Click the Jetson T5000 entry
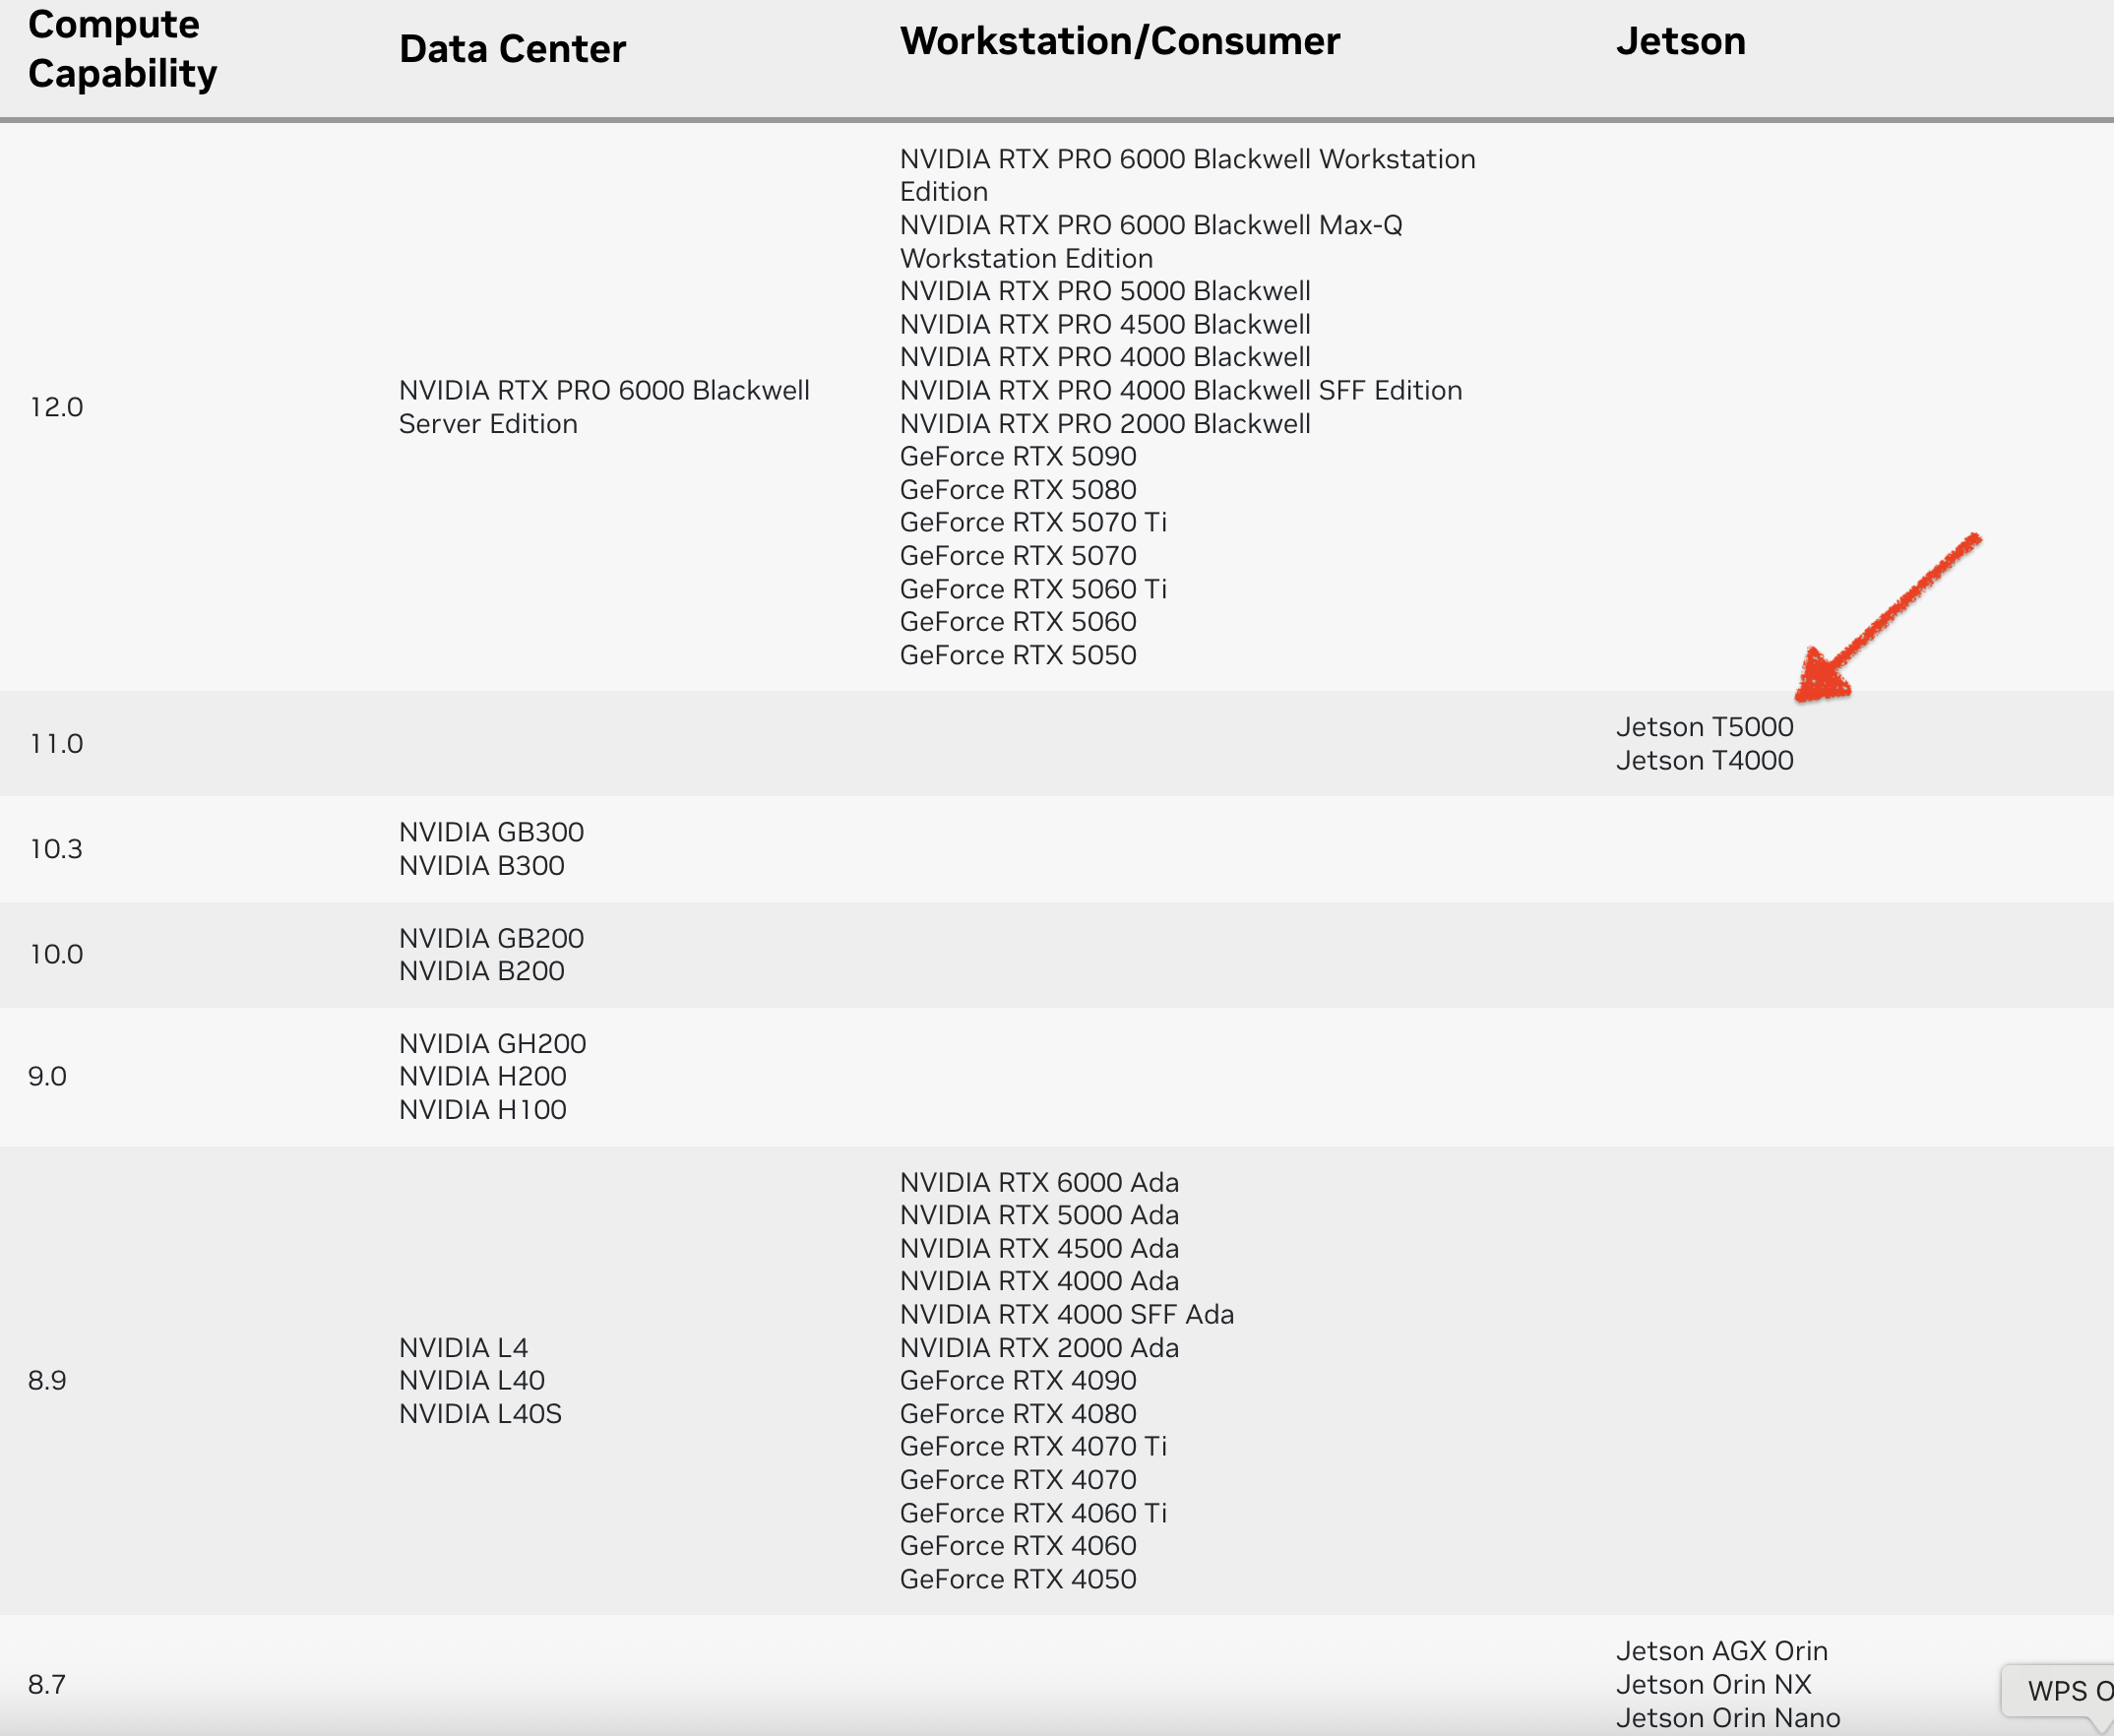 click(x=1704, y=727)
